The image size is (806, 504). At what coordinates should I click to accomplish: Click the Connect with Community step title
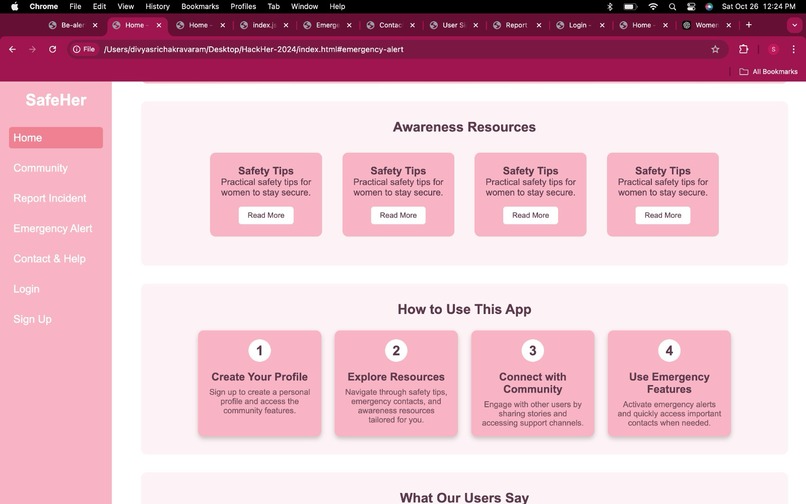click(x=533, y=383)
